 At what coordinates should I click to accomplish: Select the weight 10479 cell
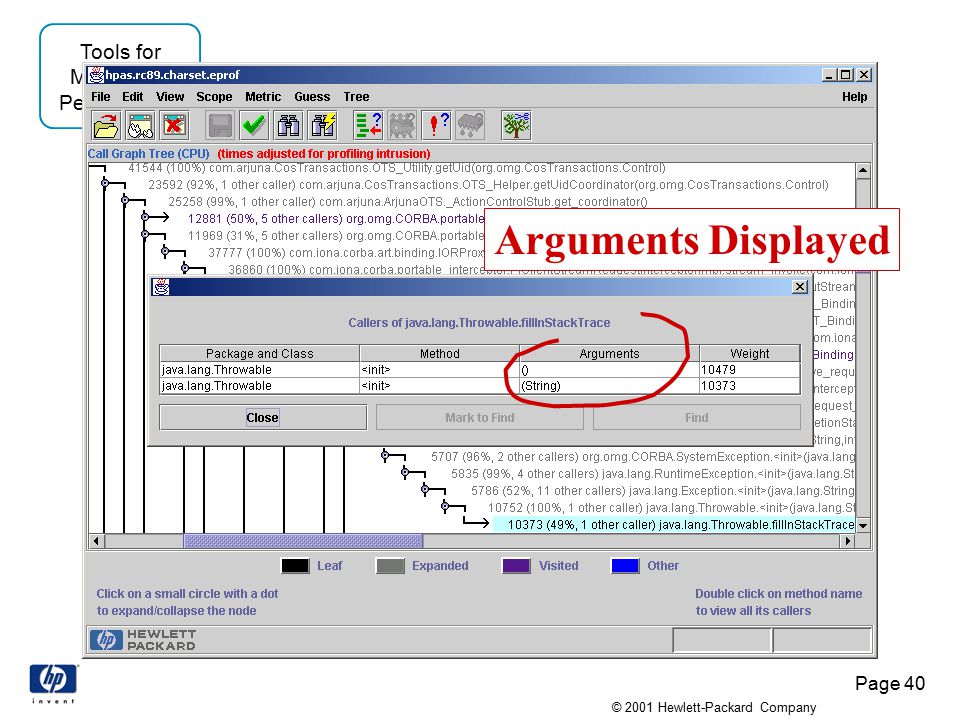pyautogui.click(x=750, y=370)
